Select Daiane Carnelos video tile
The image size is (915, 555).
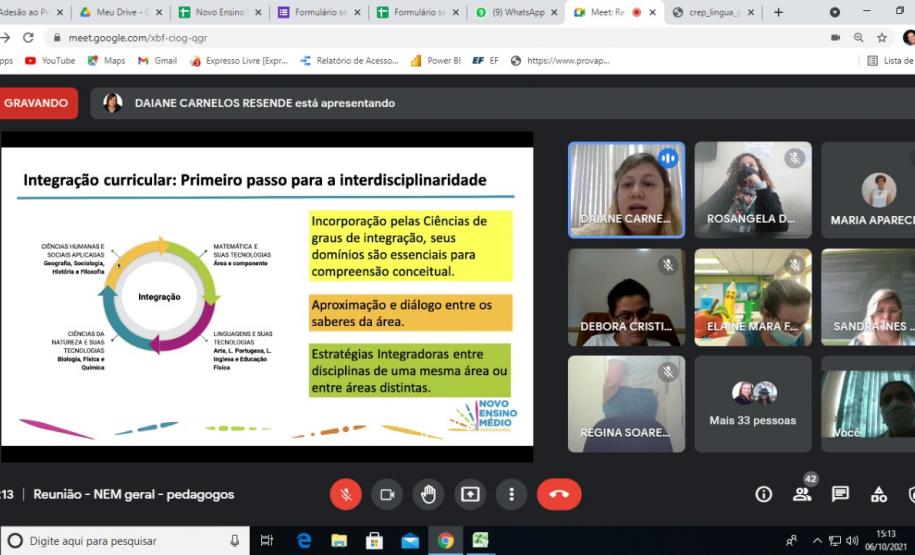[x=627, y=190]
